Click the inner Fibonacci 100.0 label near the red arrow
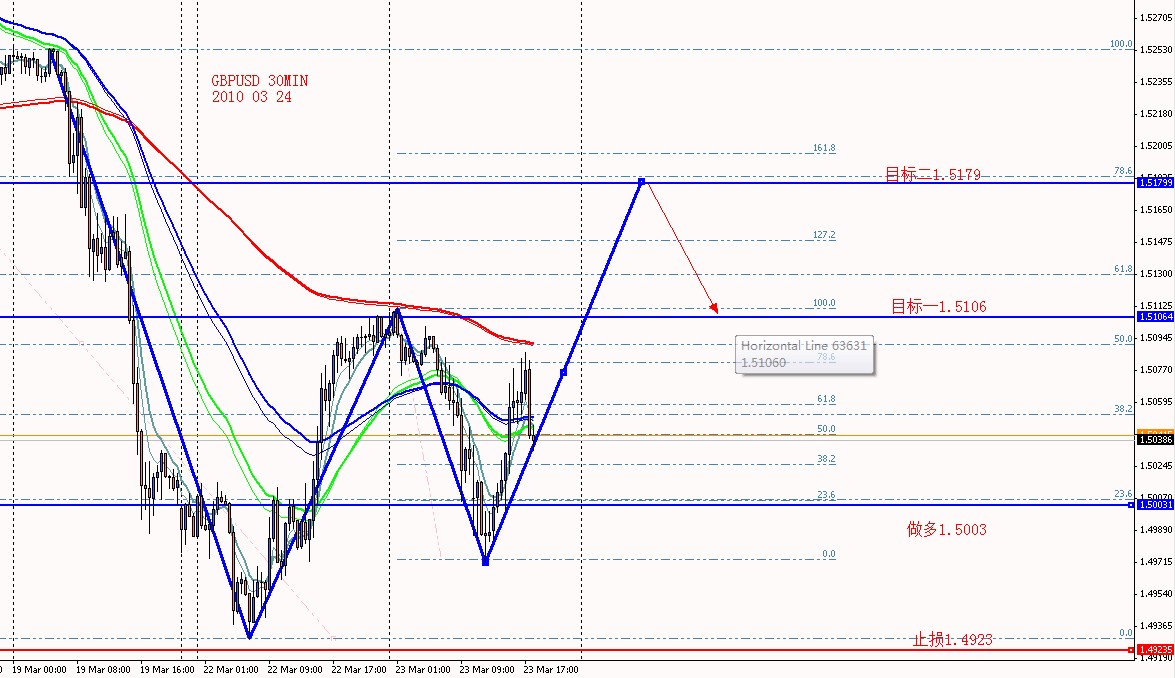The width and height of the screenshot is (1175, 678). [x=824, y=303]
